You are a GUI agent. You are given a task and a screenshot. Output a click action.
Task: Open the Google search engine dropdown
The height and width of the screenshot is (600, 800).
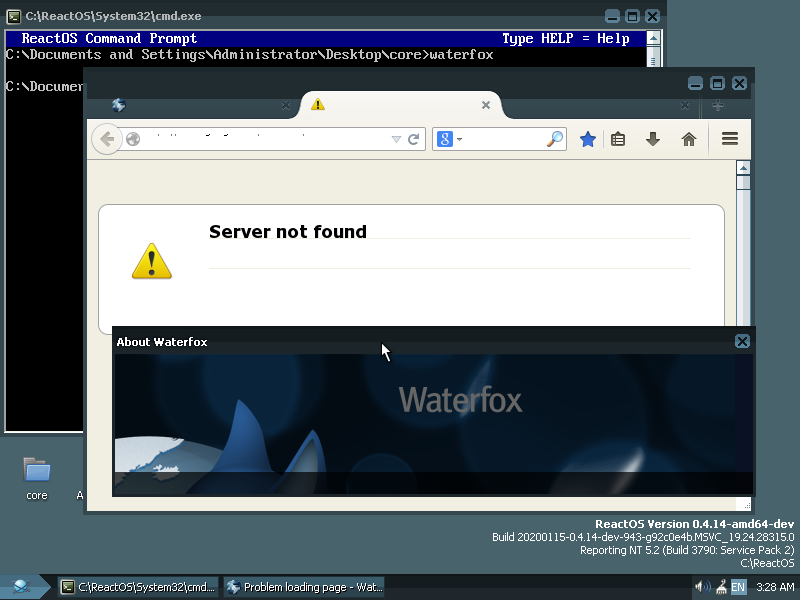click(x=449, y=139)
